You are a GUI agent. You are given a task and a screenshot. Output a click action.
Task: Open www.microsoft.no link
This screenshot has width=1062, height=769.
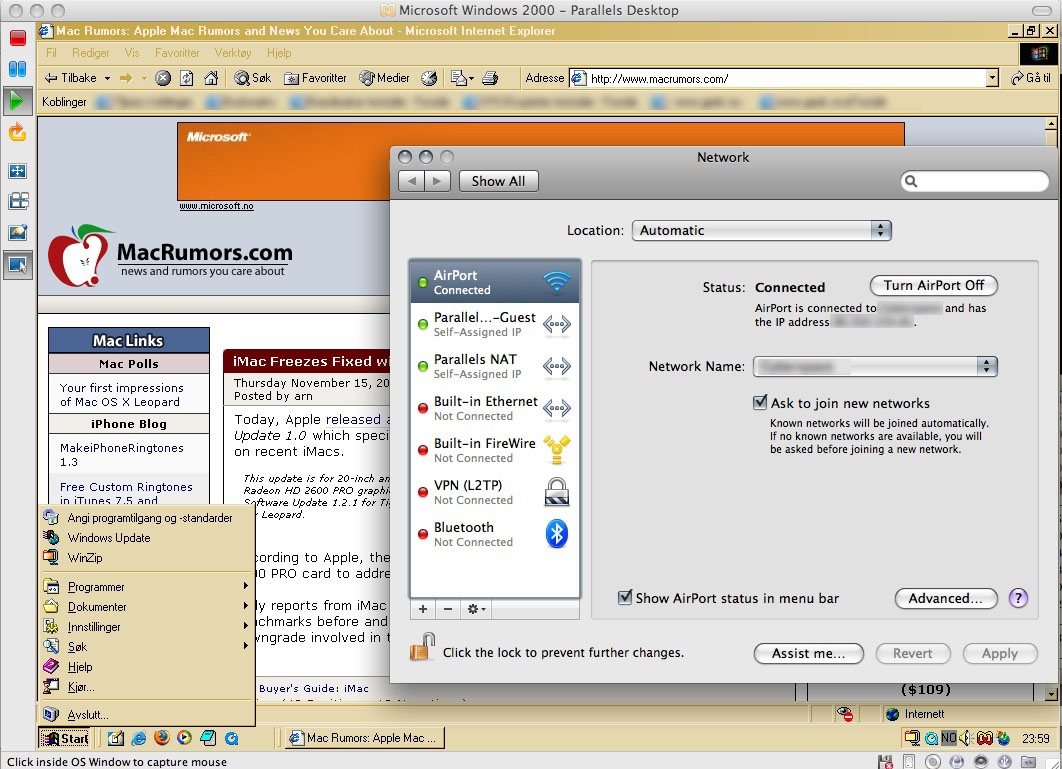[216, 206]
